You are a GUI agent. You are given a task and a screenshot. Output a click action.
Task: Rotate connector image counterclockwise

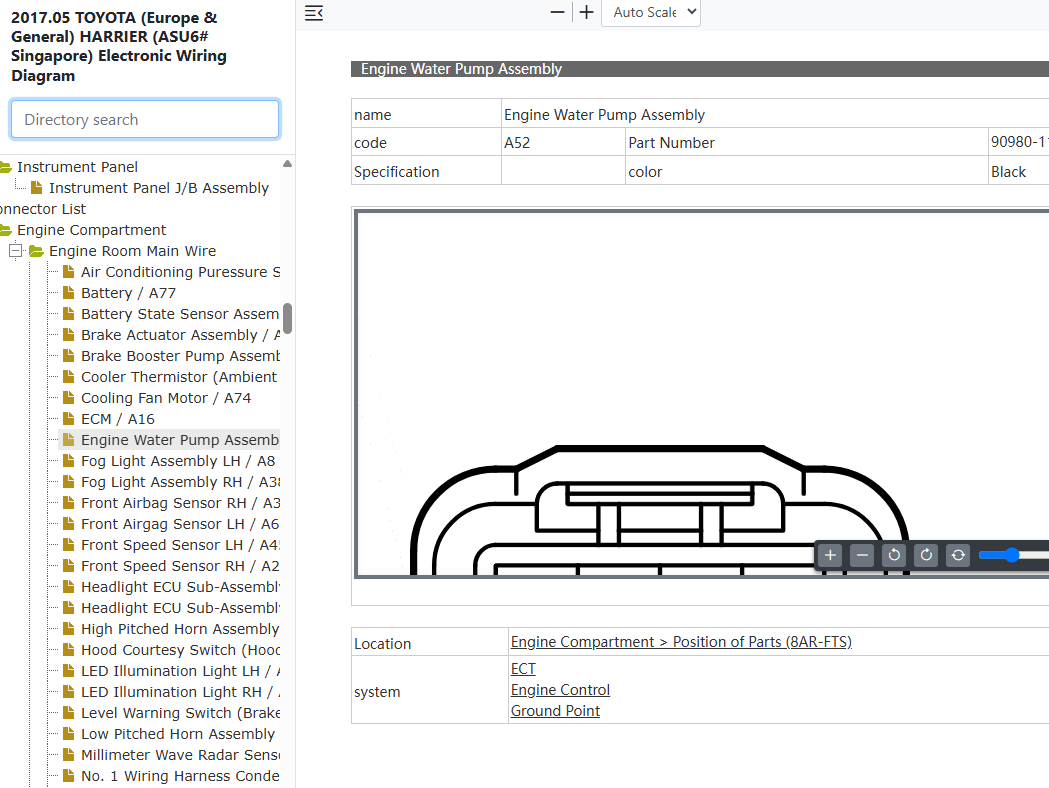pos(894,555)
